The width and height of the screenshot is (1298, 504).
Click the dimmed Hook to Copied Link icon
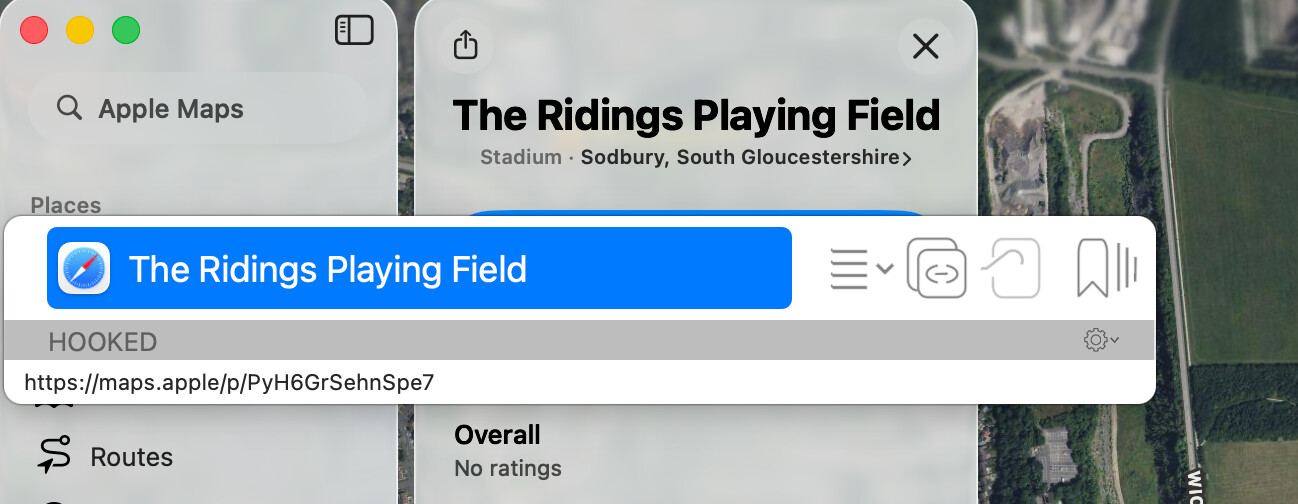[1012, 268]
